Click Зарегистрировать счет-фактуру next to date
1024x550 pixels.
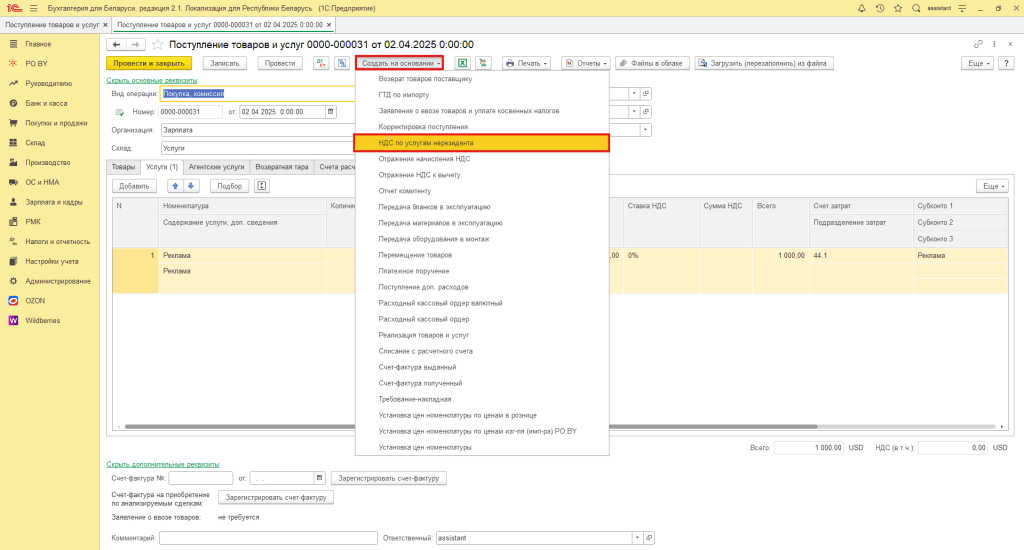pyautogui.click(x=389, y=478)
